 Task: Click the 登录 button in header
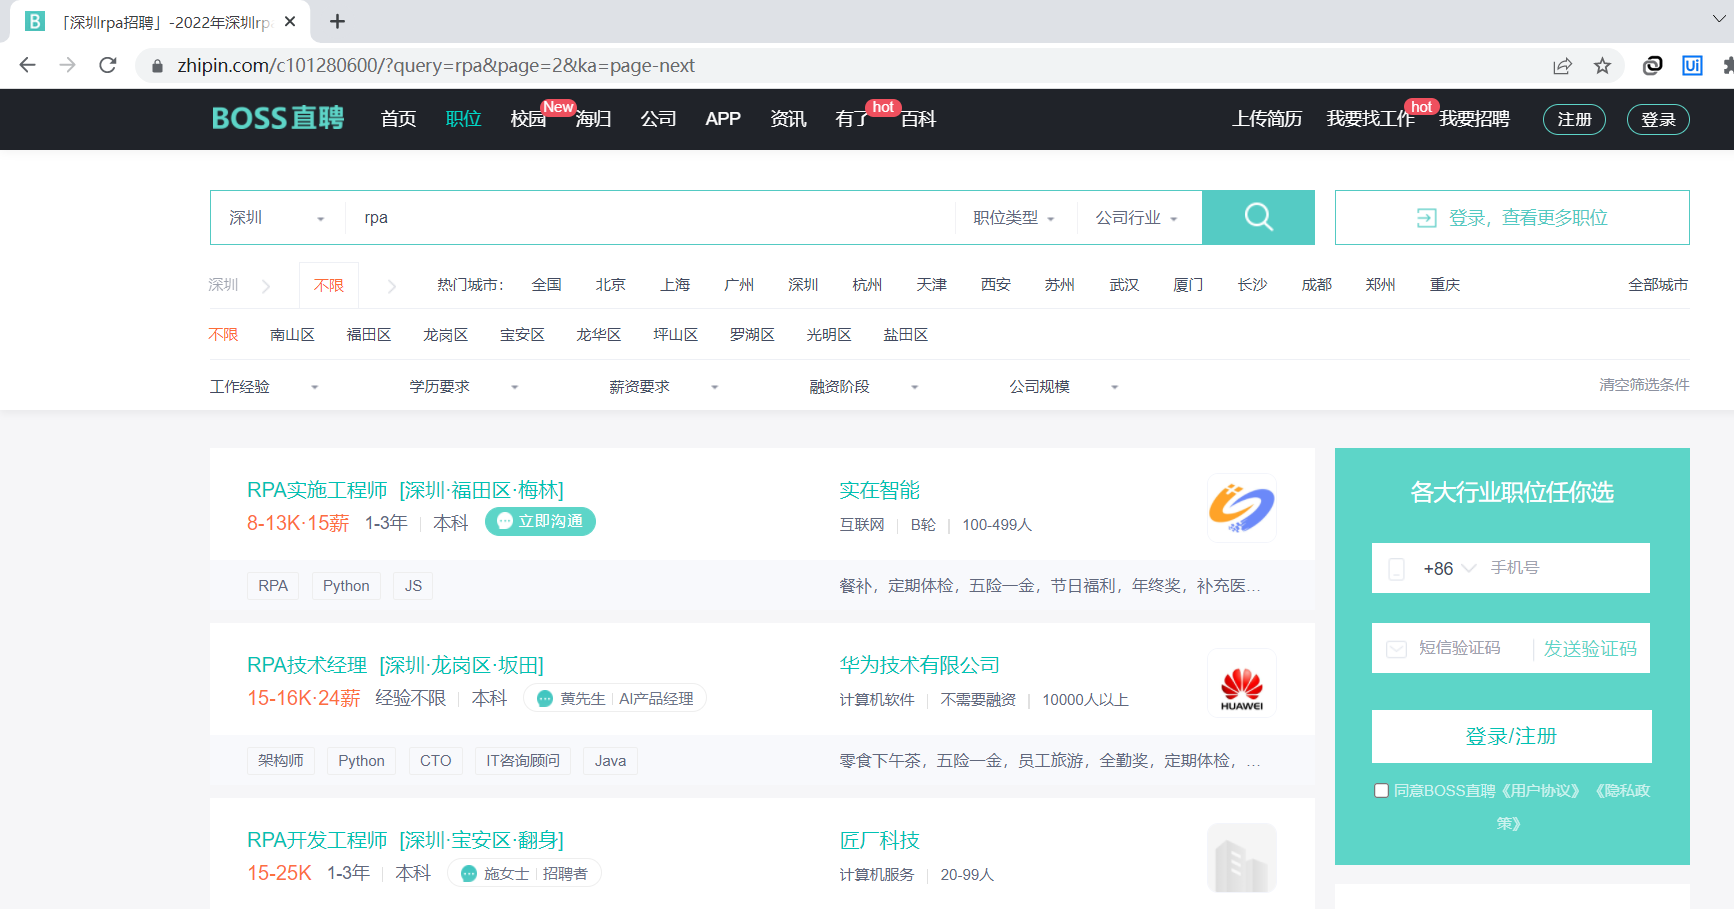[1658, 119]
